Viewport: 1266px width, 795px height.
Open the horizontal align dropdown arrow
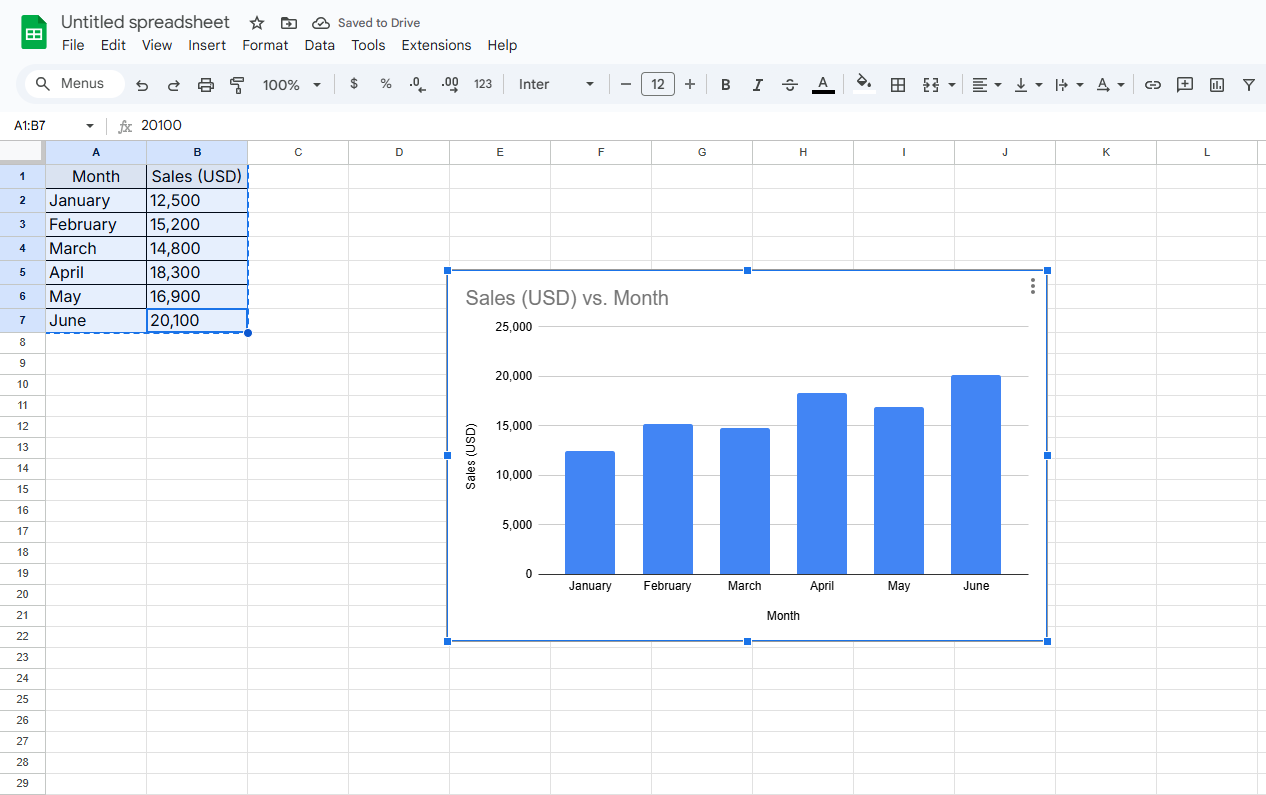pos(997,84)
